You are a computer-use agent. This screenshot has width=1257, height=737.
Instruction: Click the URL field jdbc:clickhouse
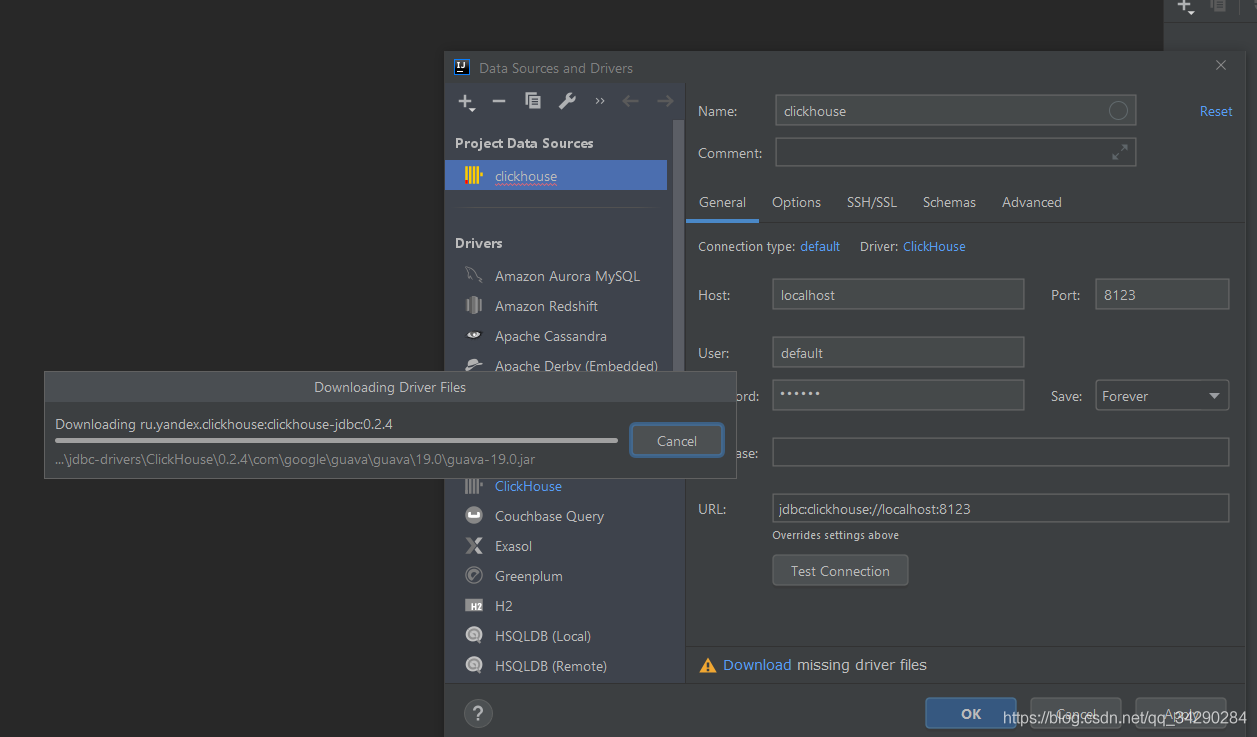(x=1001, y=508)
